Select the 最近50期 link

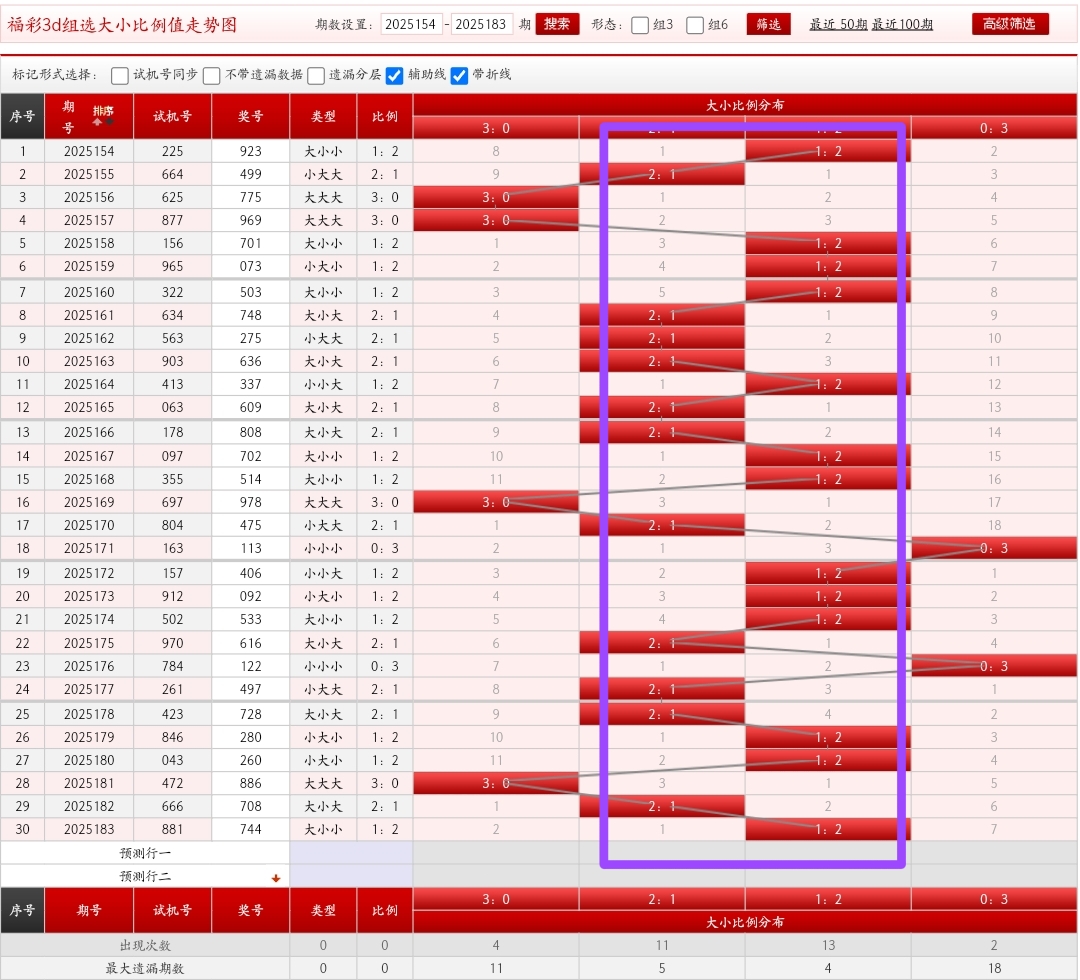[838, 24]
